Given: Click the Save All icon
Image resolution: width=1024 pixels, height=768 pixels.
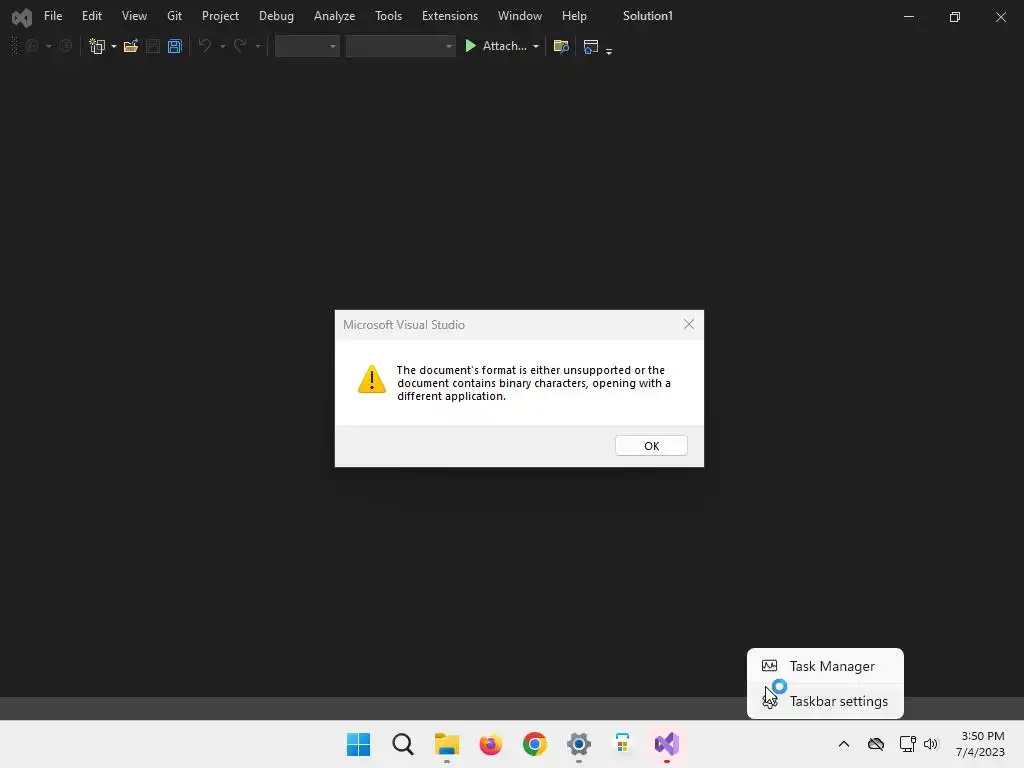Looking at the screenshot, I should click(x=174, y=46).
